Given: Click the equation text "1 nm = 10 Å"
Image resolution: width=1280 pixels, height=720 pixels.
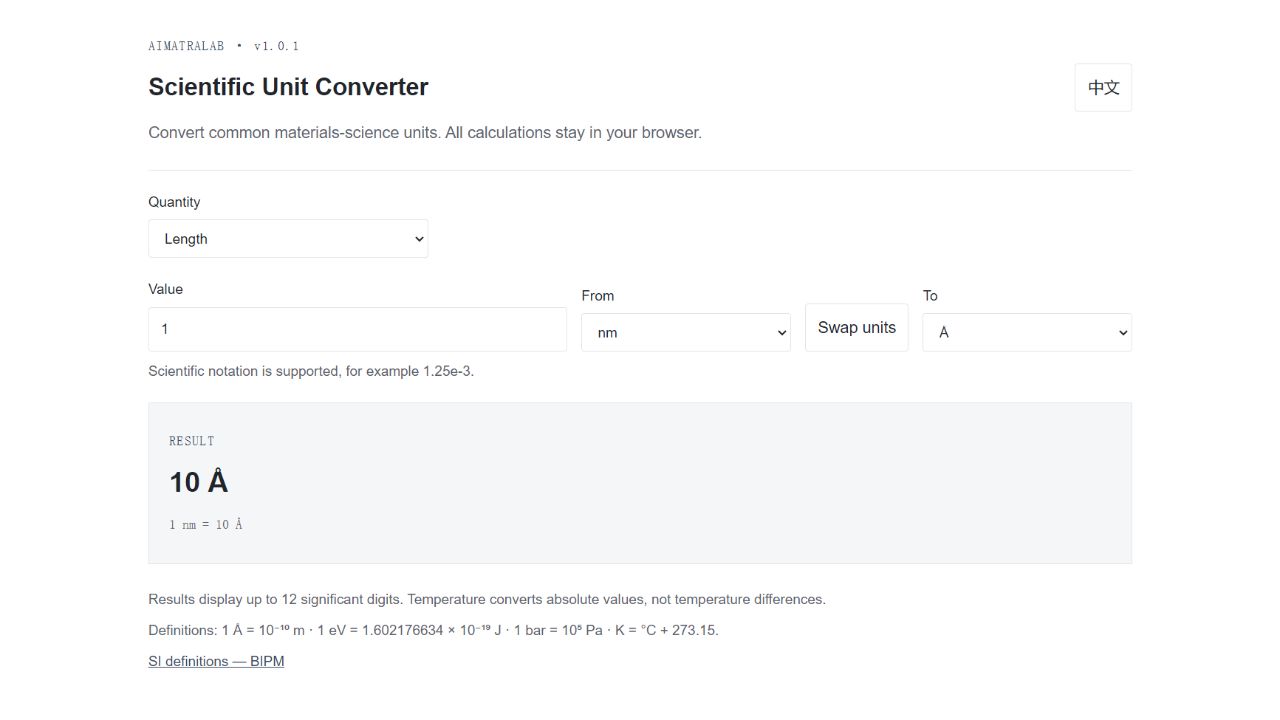Looking at the screenshot, I should click(x=206, y=525).
